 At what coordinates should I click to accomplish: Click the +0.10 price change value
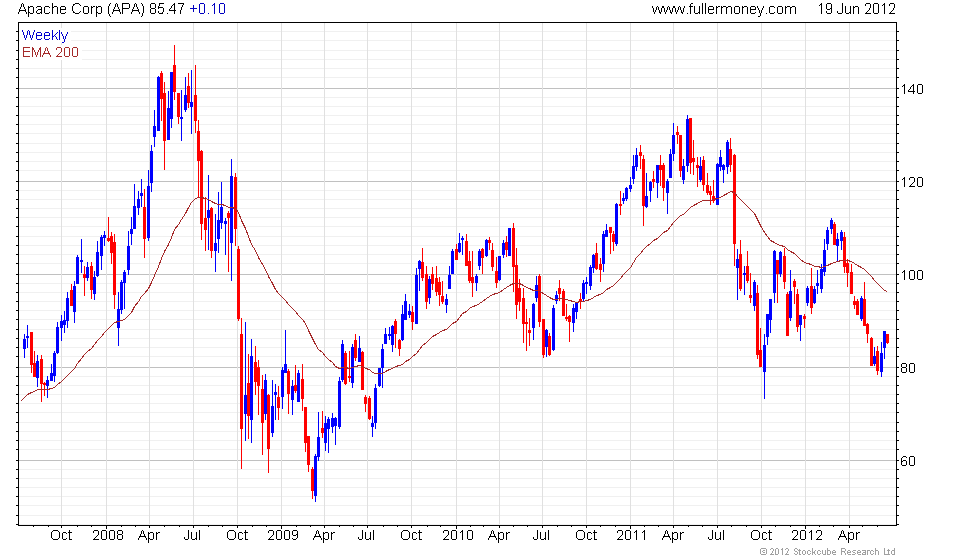click(x=208, y=9)
